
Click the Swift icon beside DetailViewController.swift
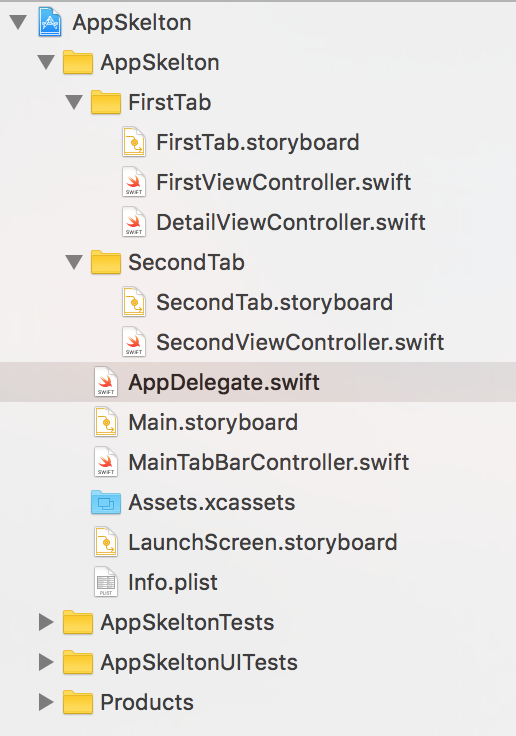(134, 222)
